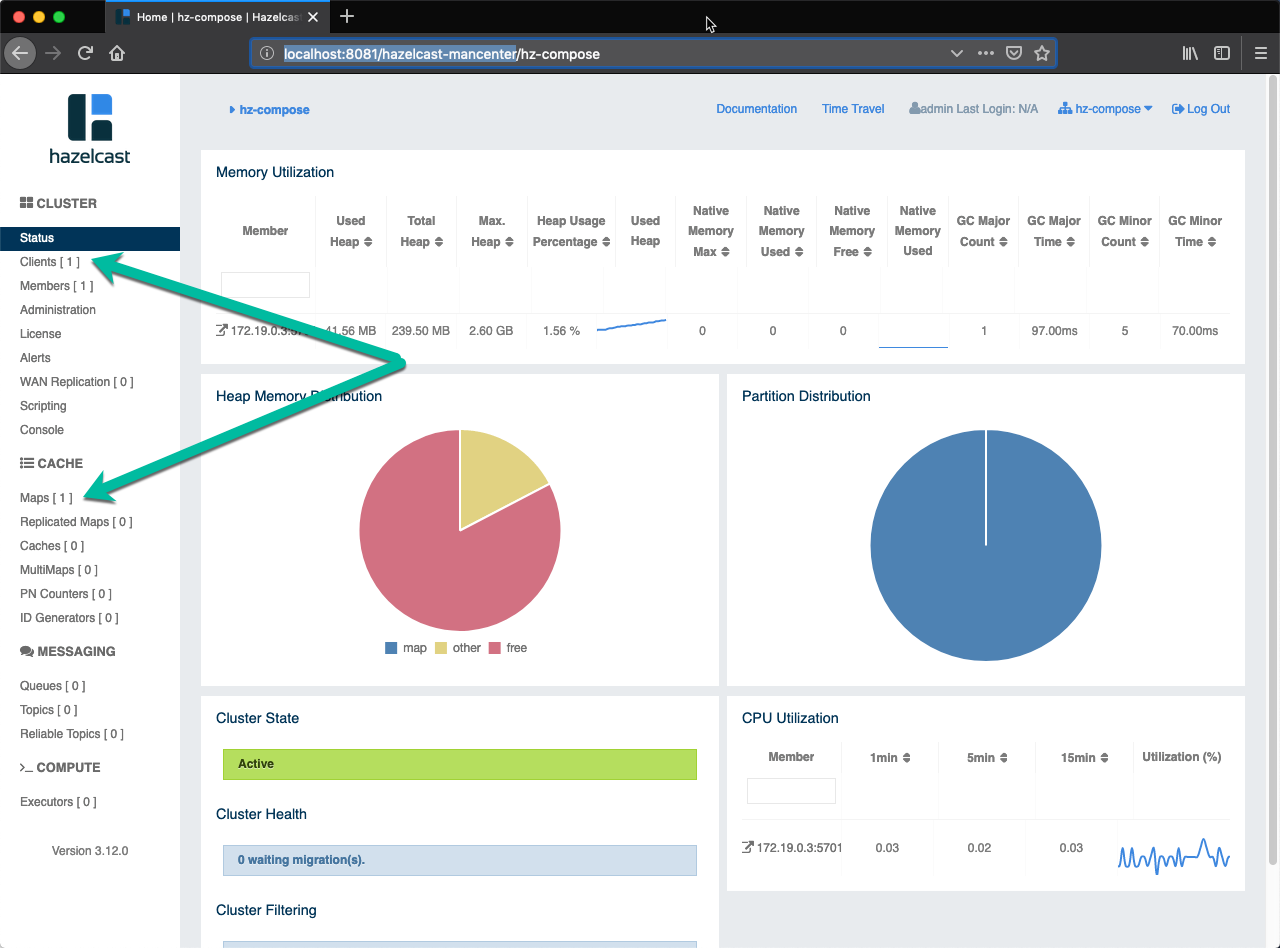Click the Hazelcast logo

click(90, 128)
